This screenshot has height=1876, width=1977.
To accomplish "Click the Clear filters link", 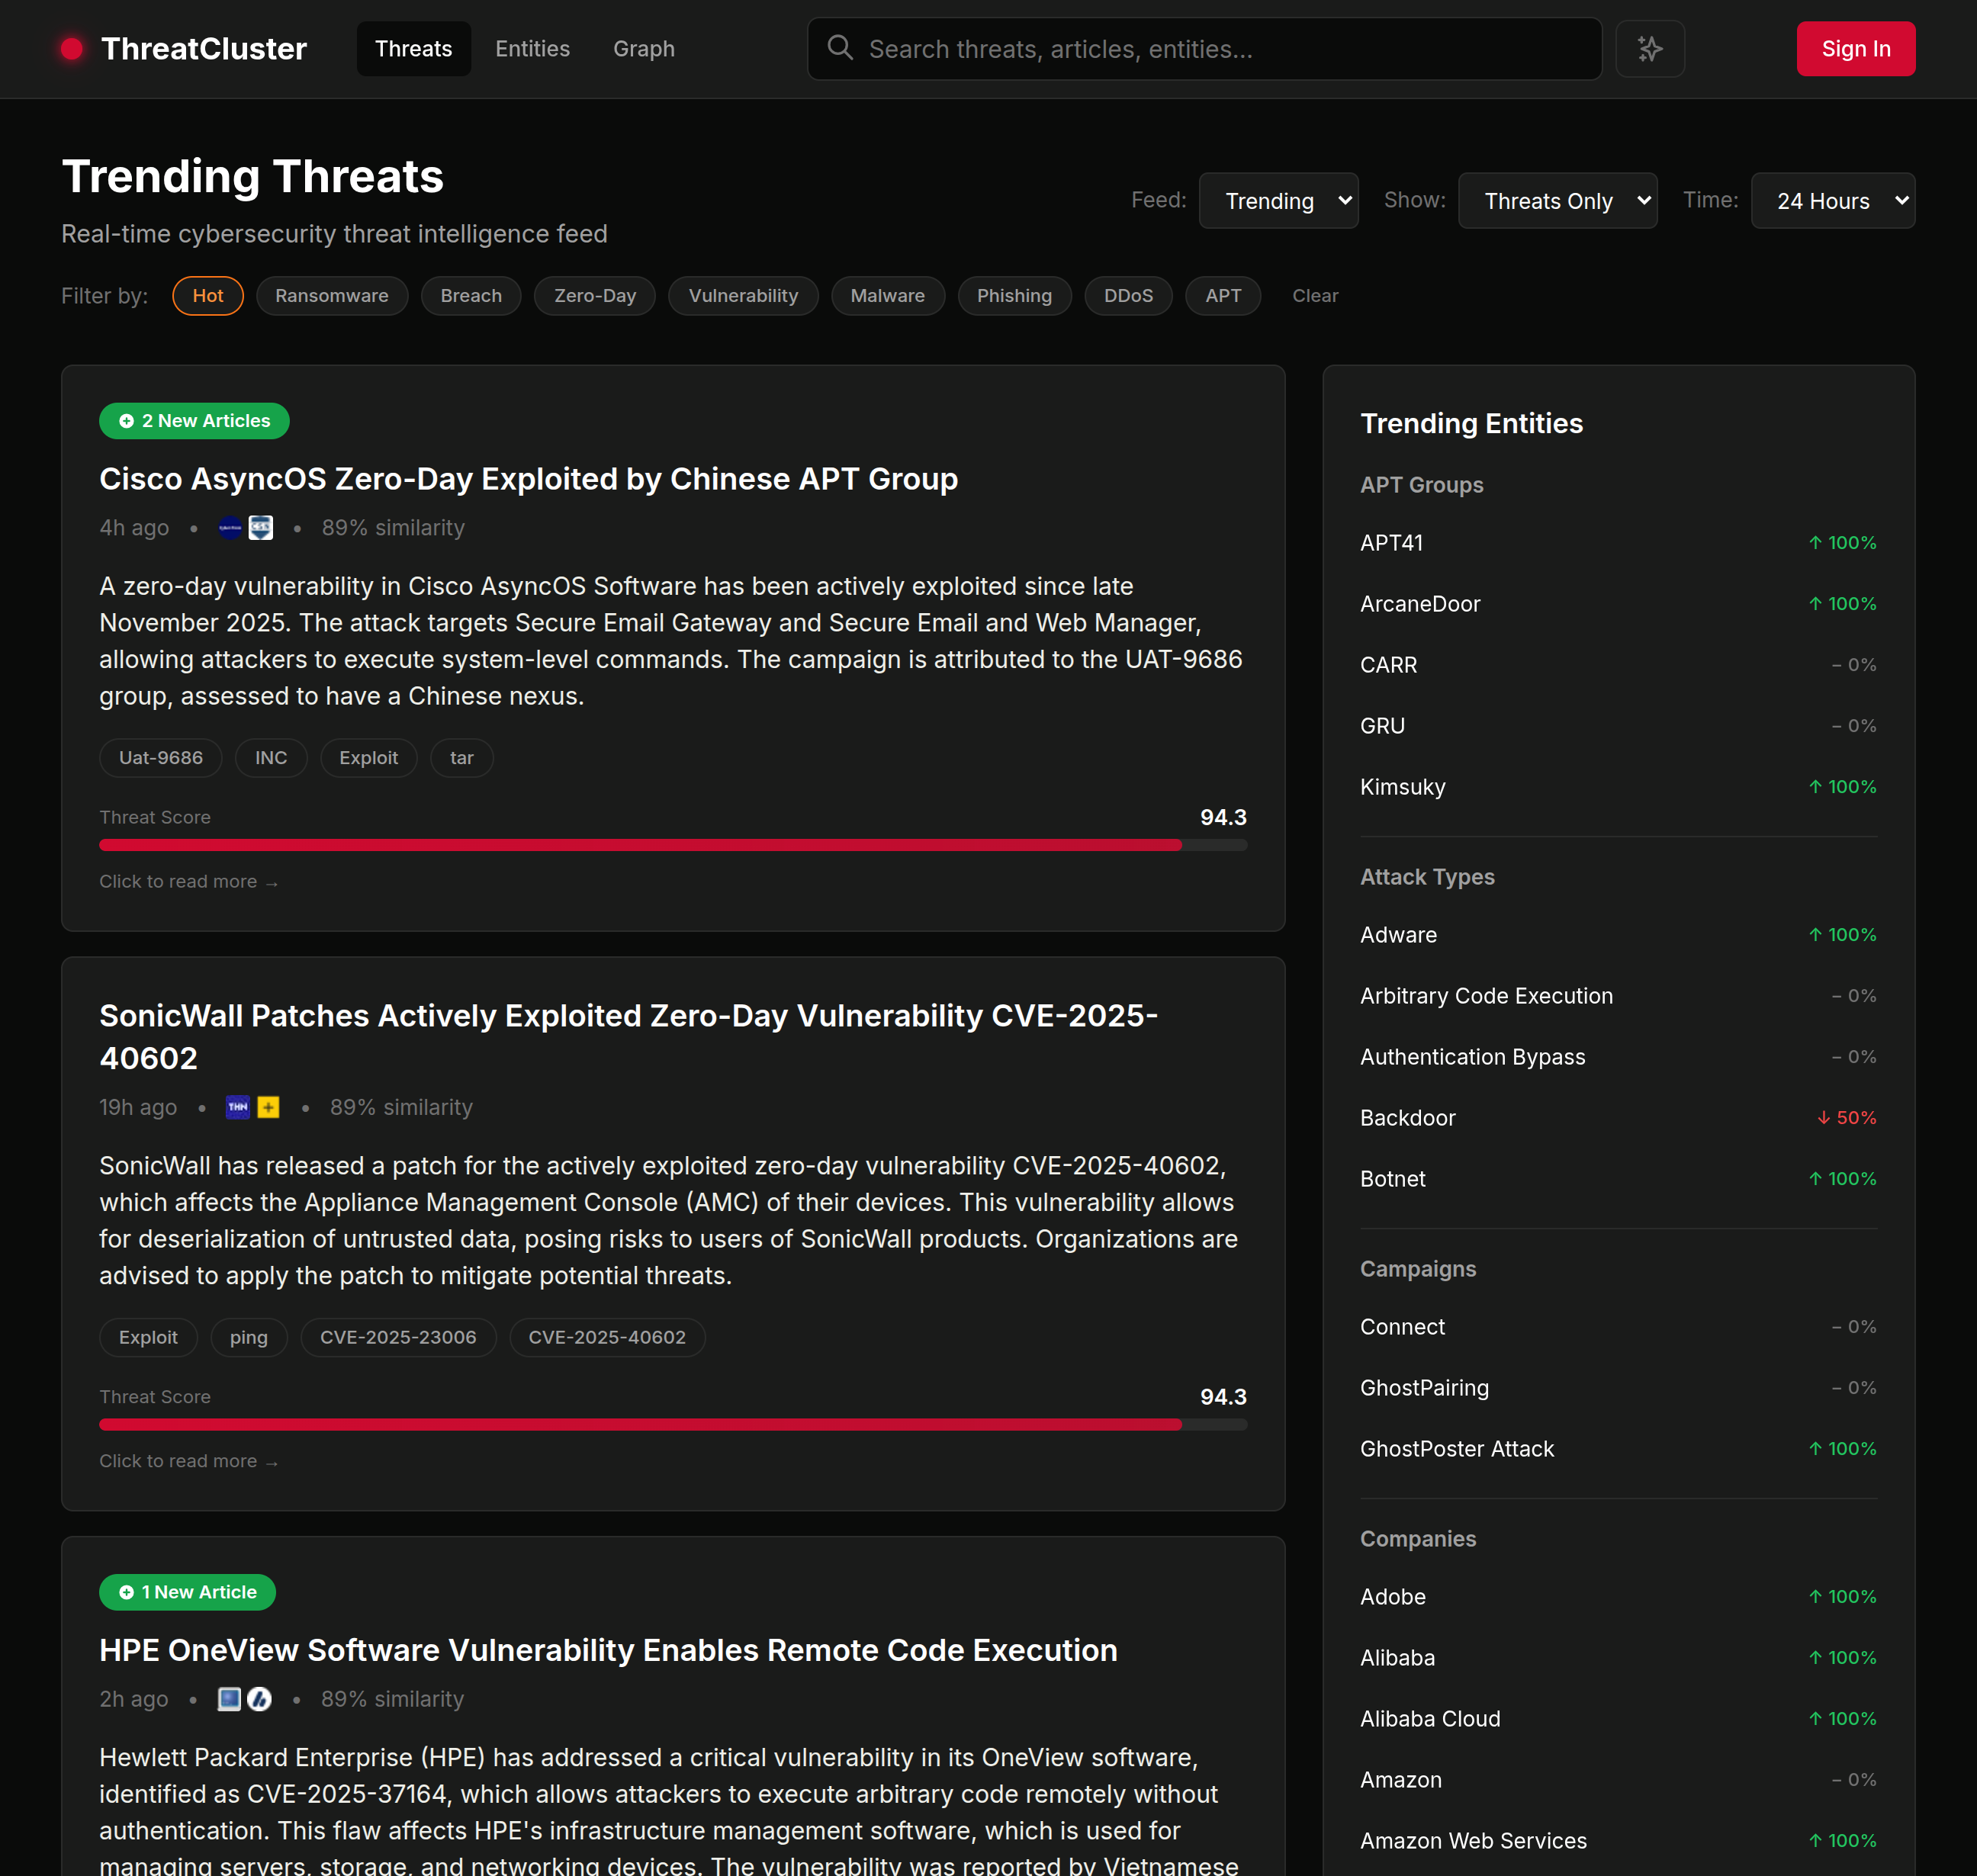I will (1315, 295).
